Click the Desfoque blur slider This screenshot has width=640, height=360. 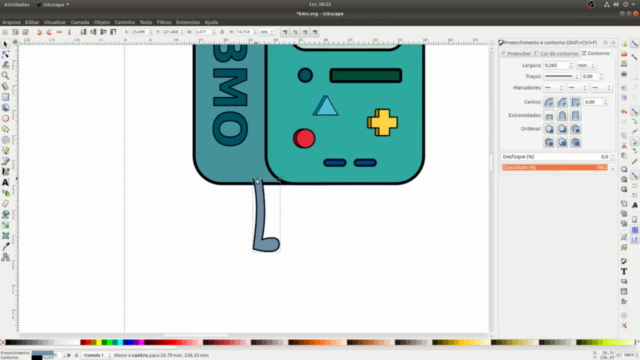[x=555, y=157]
